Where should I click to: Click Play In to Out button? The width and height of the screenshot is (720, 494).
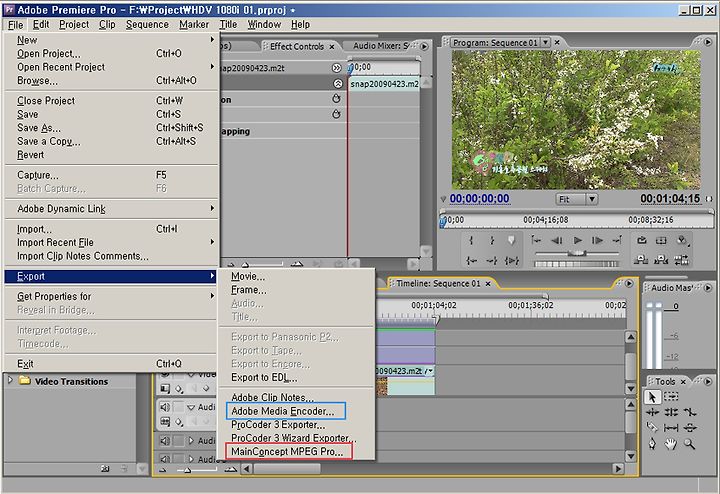[512, 261]
